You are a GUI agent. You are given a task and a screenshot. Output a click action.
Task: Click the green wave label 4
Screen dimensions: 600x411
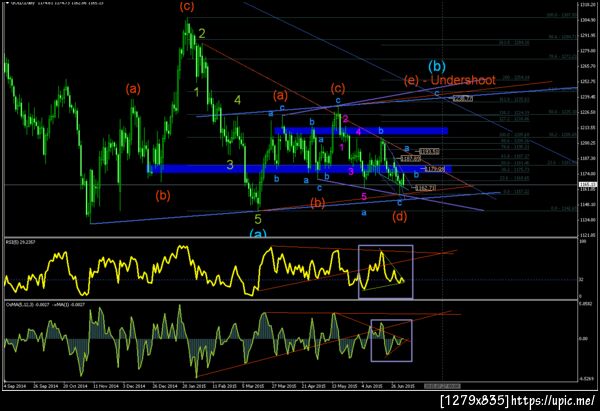coord(238,100)
